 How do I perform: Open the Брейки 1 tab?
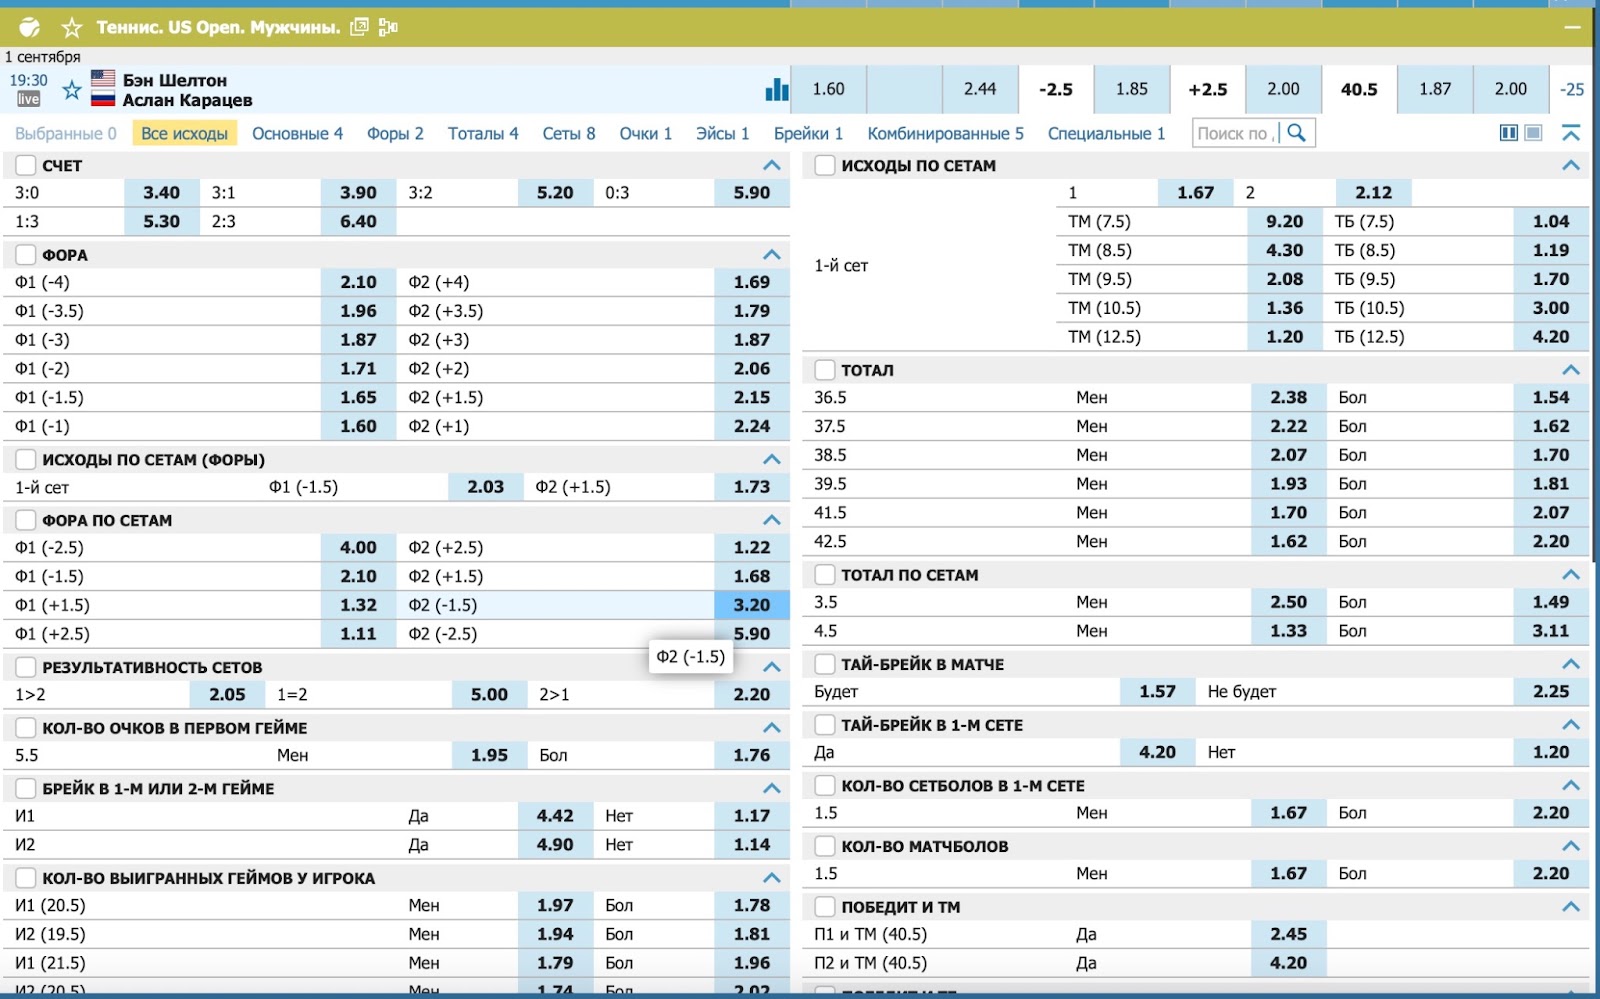(808, 133)
